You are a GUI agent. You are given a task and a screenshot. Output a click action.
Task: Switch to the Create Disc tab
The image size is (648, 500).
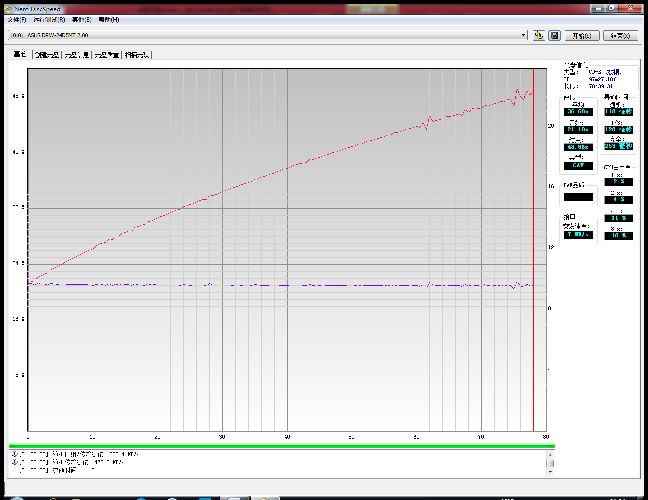tap(47, 55)
